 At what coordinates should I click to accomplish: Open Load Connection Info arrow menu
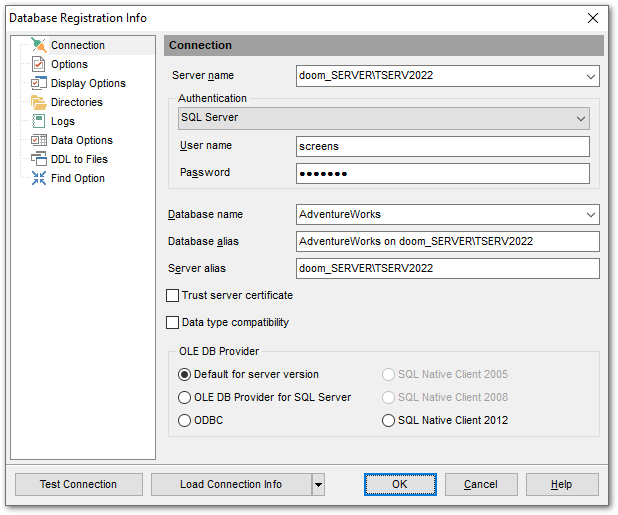click(x=318, y=485)
